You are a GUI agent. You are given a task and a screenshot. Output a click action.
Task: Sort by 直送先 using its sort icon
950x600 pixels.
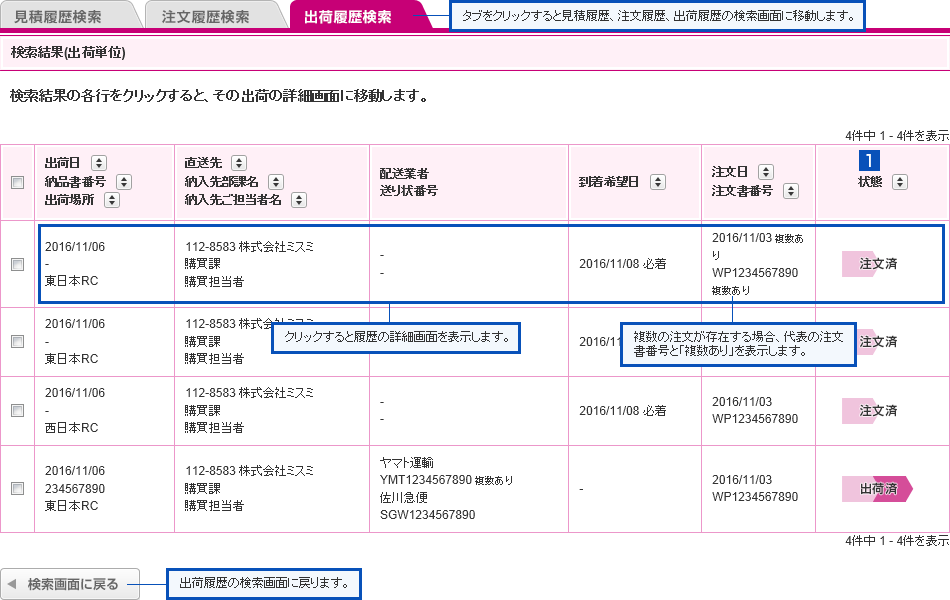click(239, 163)
